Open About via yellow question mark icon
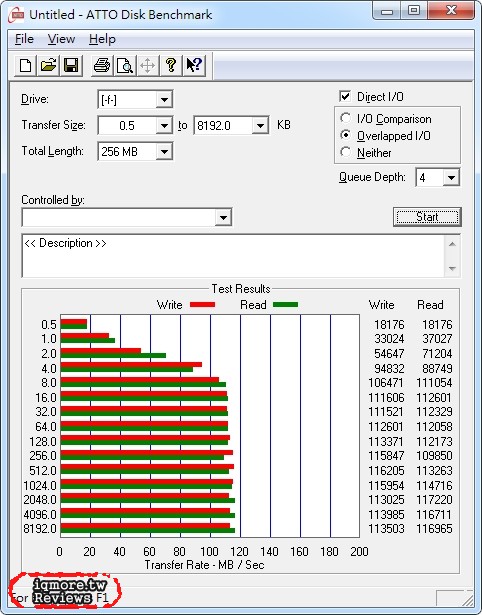The image size is (482, 615). pyautogui.click(x=171, y=65)
